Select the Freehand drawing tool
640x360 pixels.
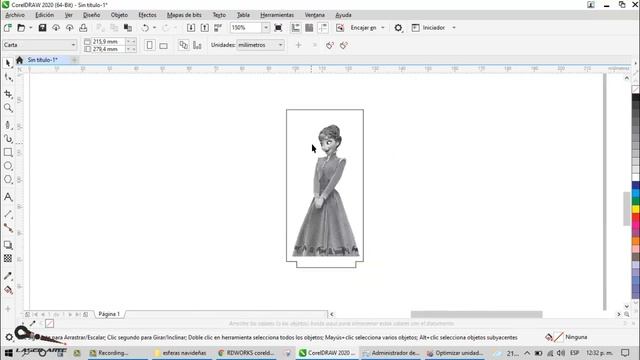point(8,125)
